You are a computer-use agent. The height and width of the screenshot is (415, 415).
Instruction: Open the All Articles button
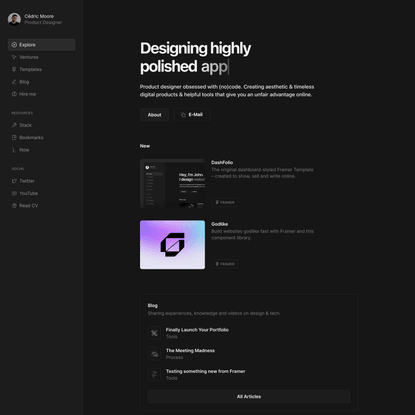point(249,396)
